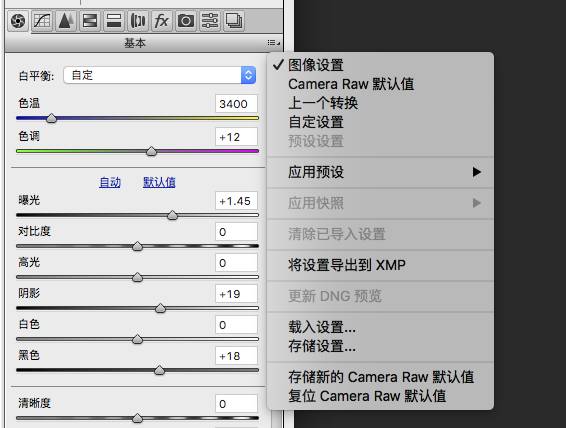Image resolution: width=566 pixels, height=428 pixels.
Task: Open the 基本 panel flyout menu icon
Action: click(273, 43)
